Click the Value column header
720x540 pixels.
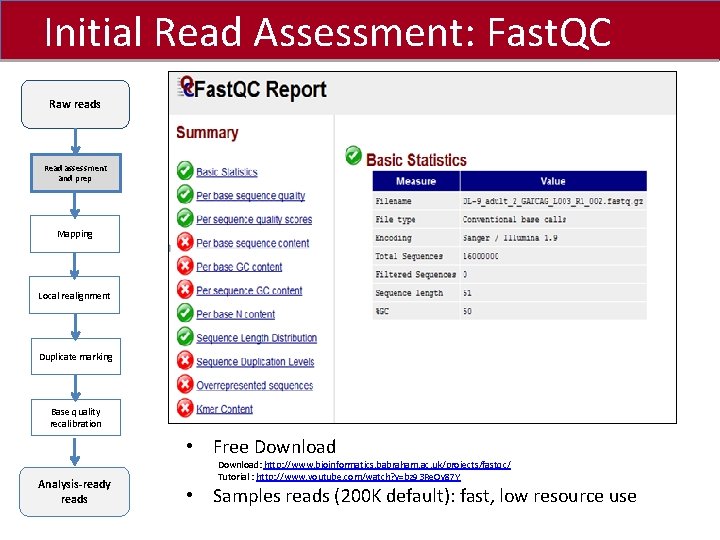[553, 181]
